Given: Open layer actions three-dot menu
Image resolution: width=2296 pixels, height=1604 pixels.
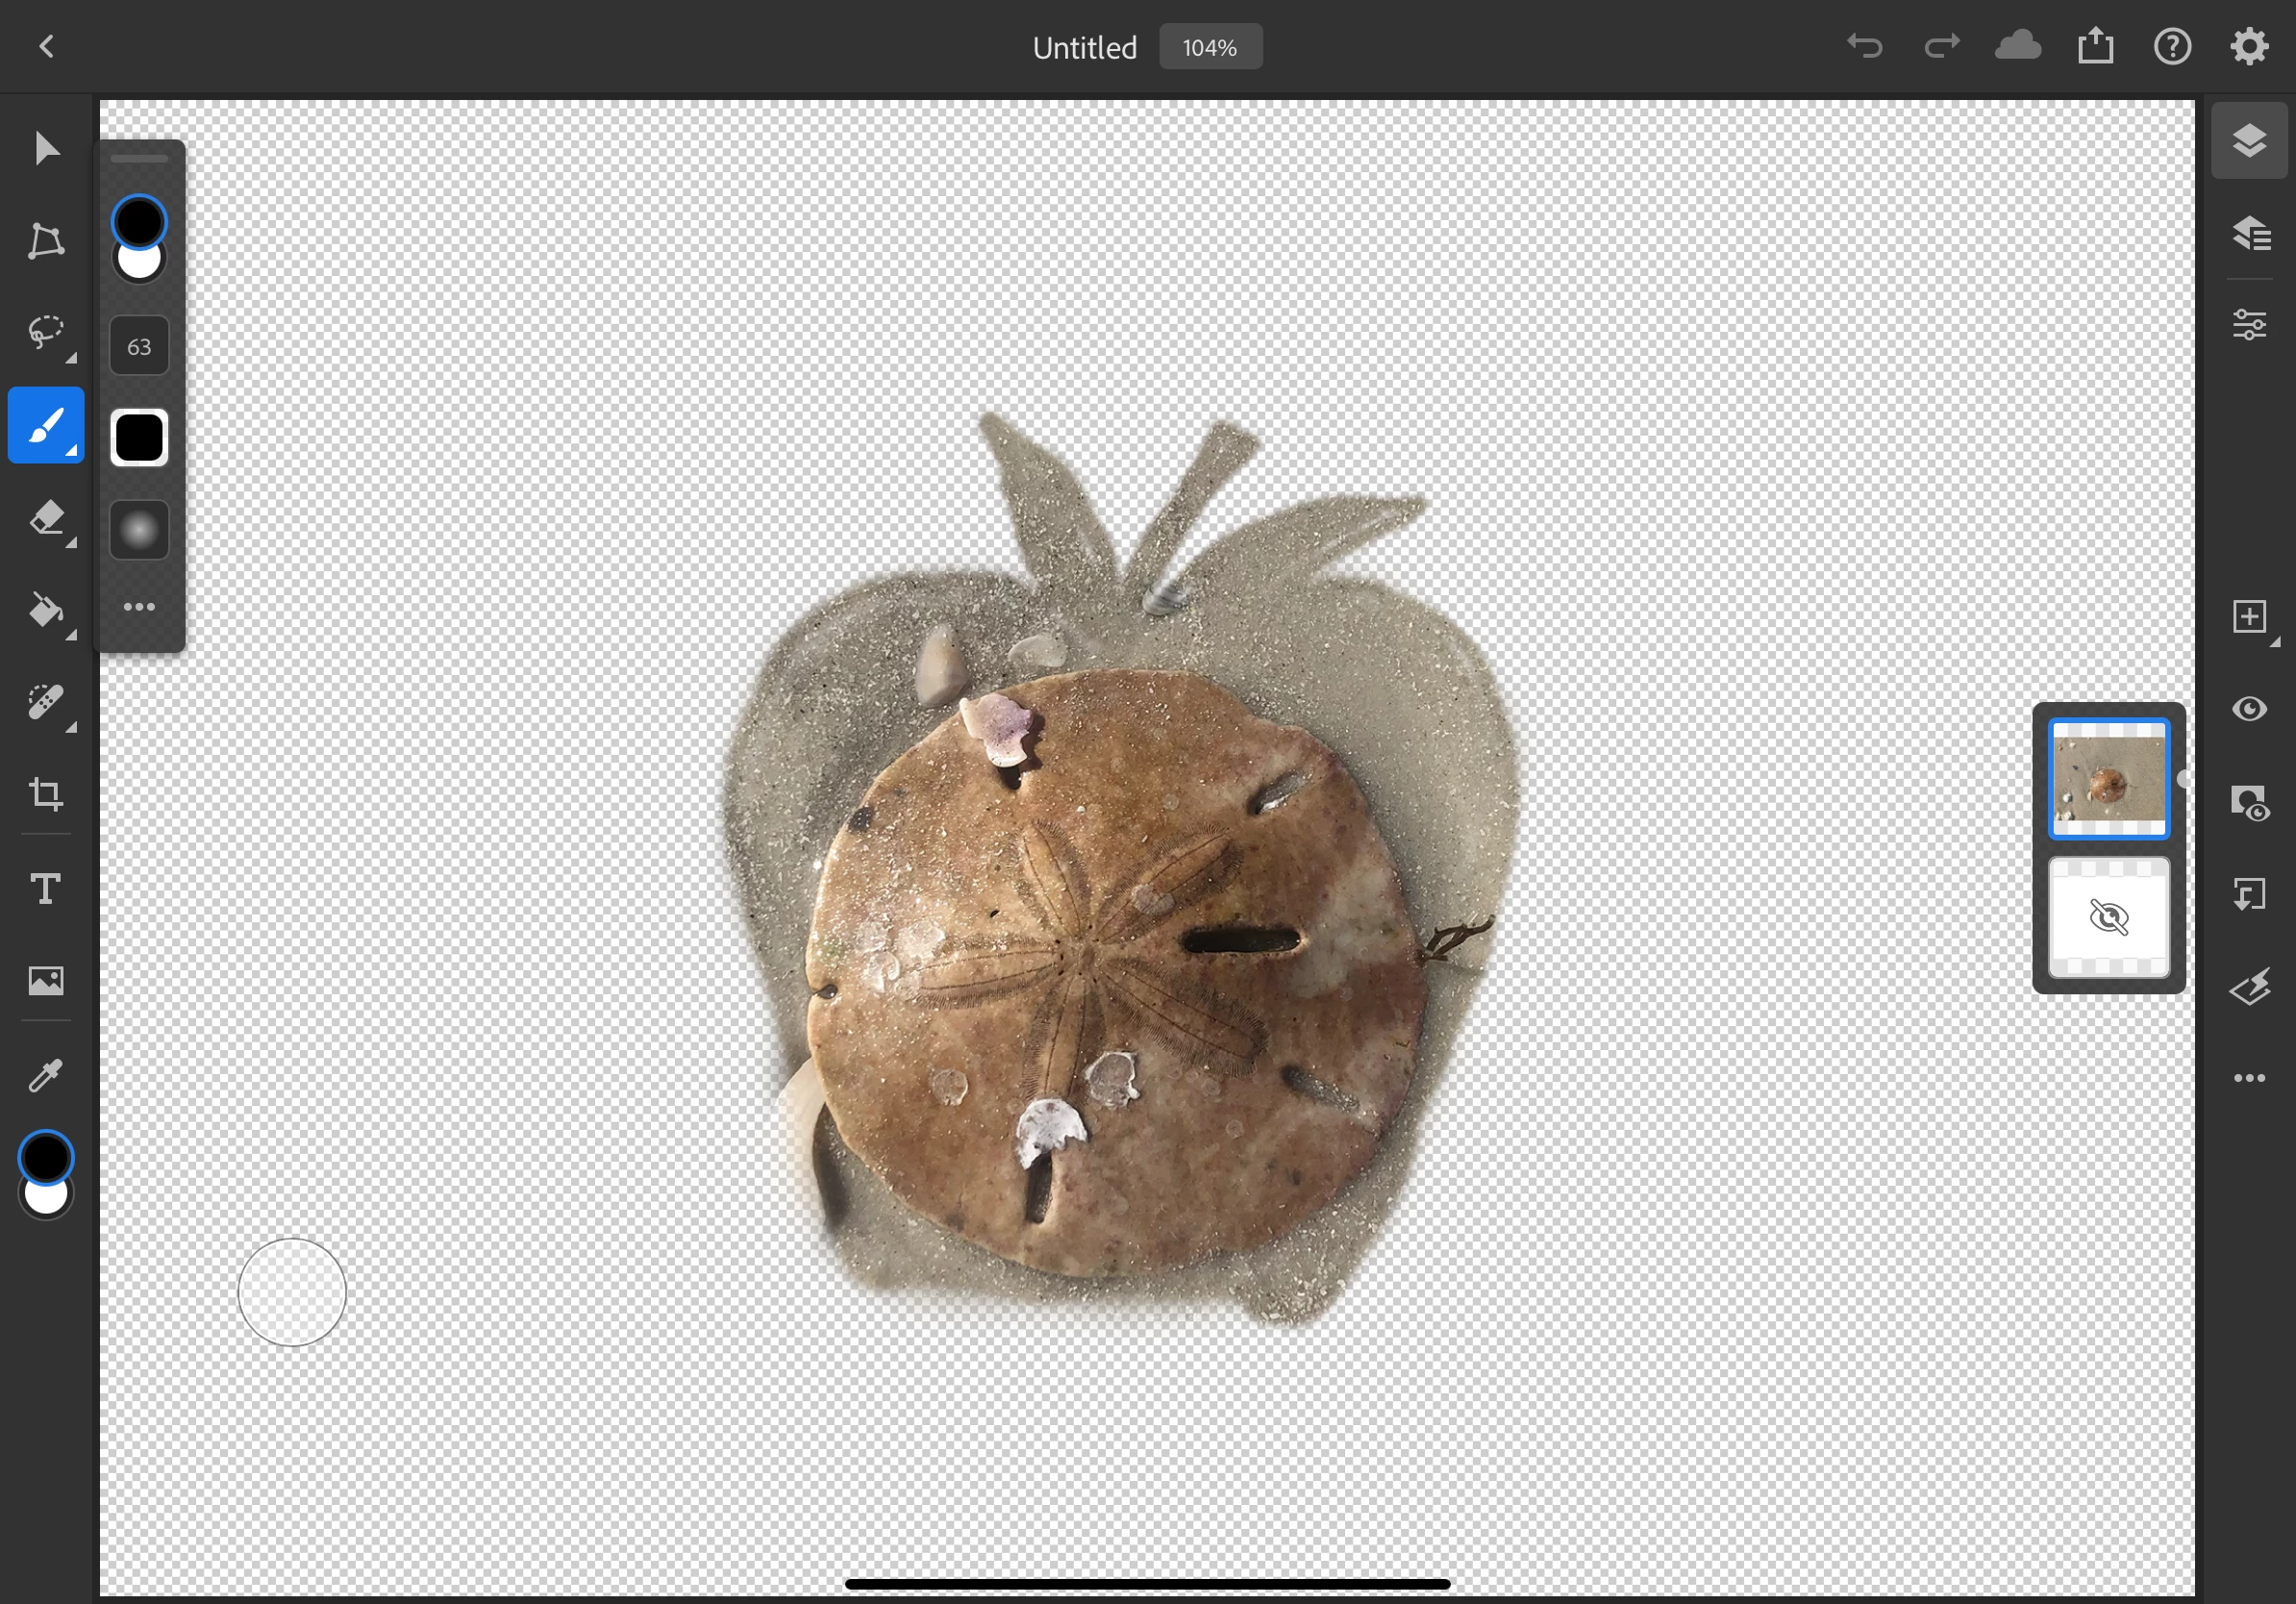Looking at the screenshot, I should point(2249,1078).
